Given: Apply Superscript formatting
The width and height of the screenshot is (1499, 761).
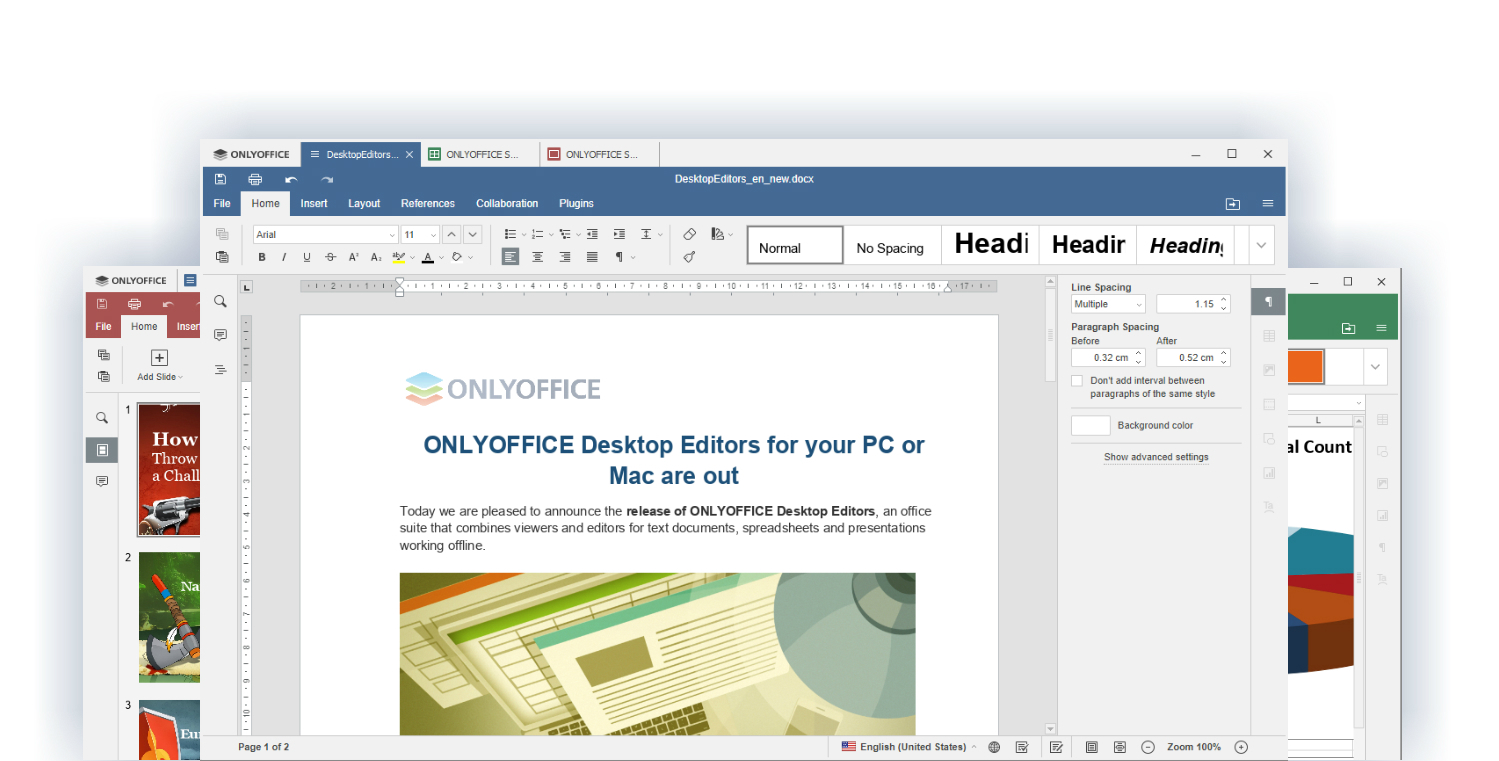Looking at the screenshot, I should pyautogui.click(x=354, y=257).
